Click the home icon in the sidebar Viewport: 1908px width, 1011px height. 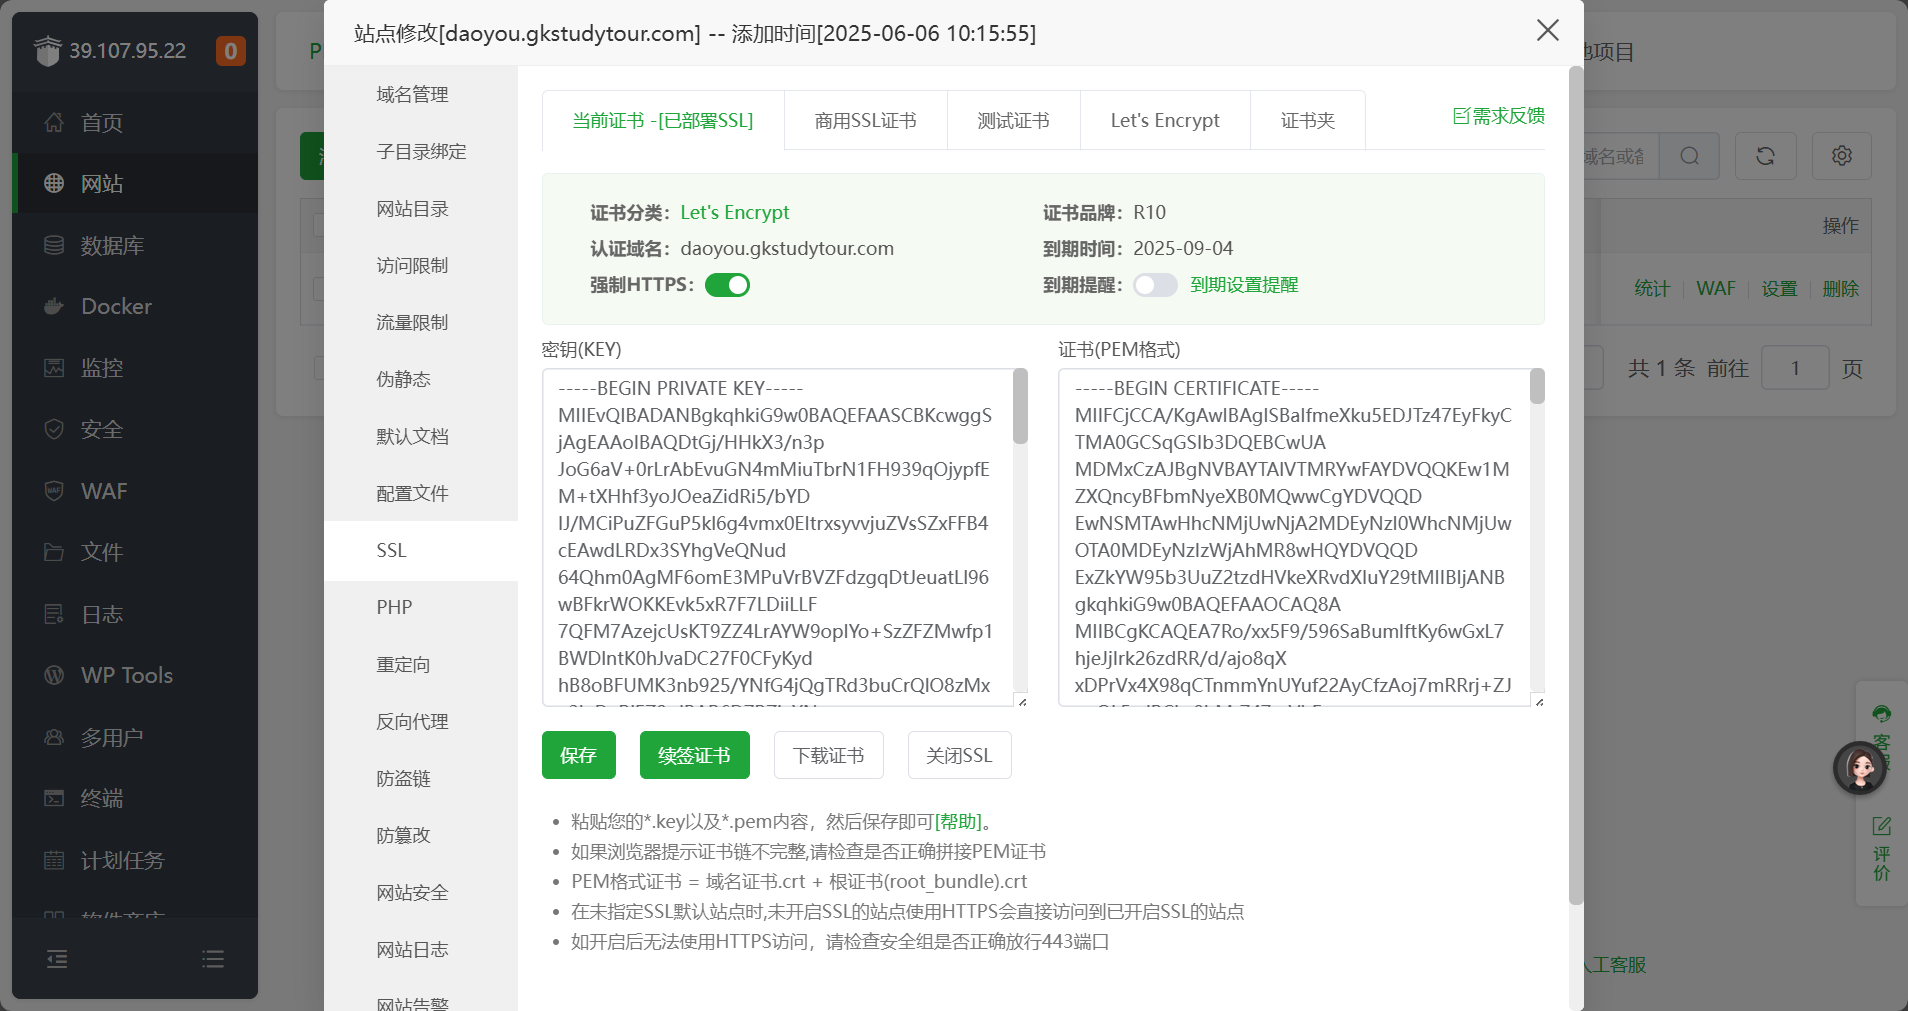tap(54, 123)
